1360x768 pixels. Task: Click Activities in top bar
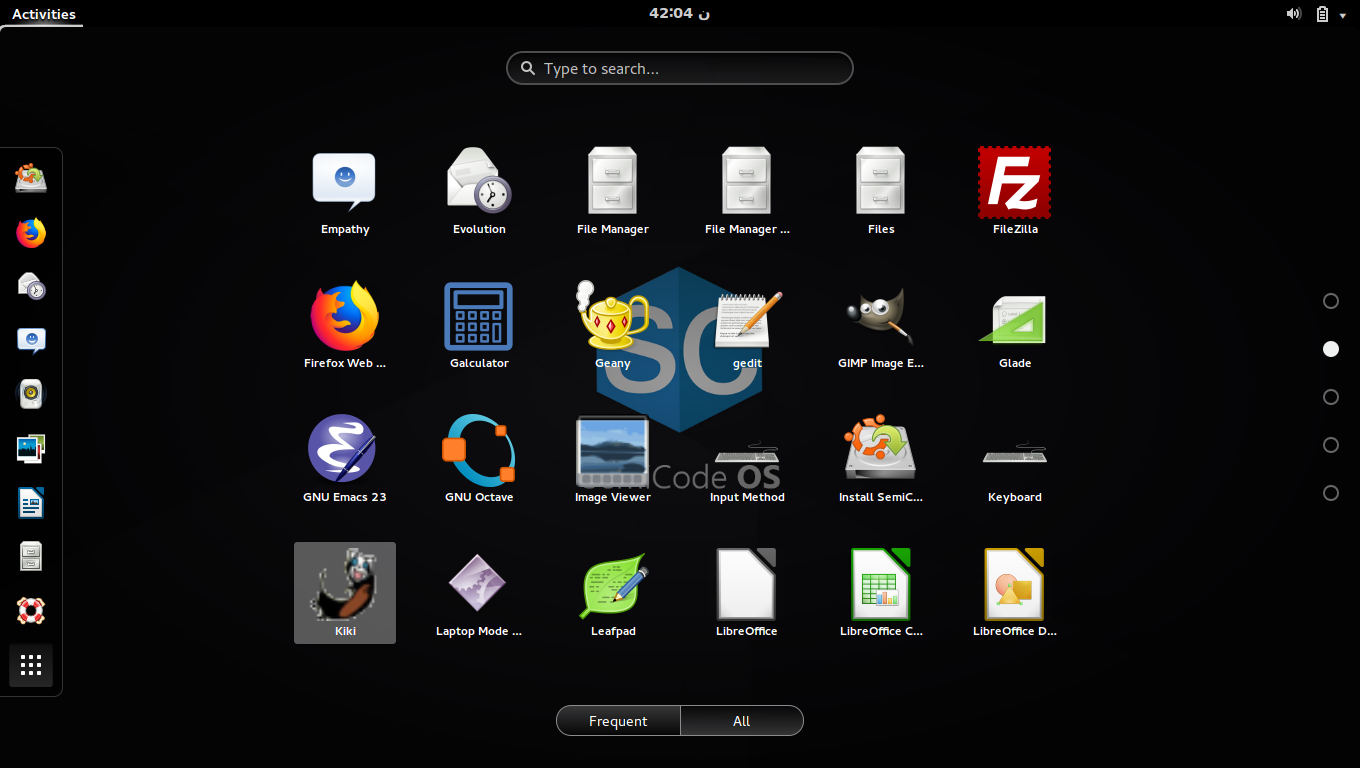coord(43,14)
